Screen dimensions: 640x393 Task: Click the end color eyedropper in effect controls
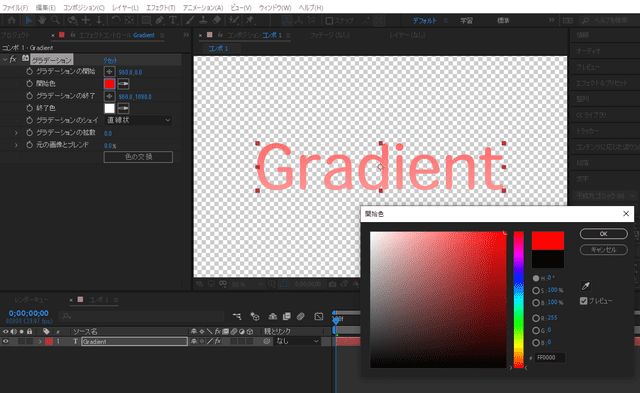coord(123,109)
